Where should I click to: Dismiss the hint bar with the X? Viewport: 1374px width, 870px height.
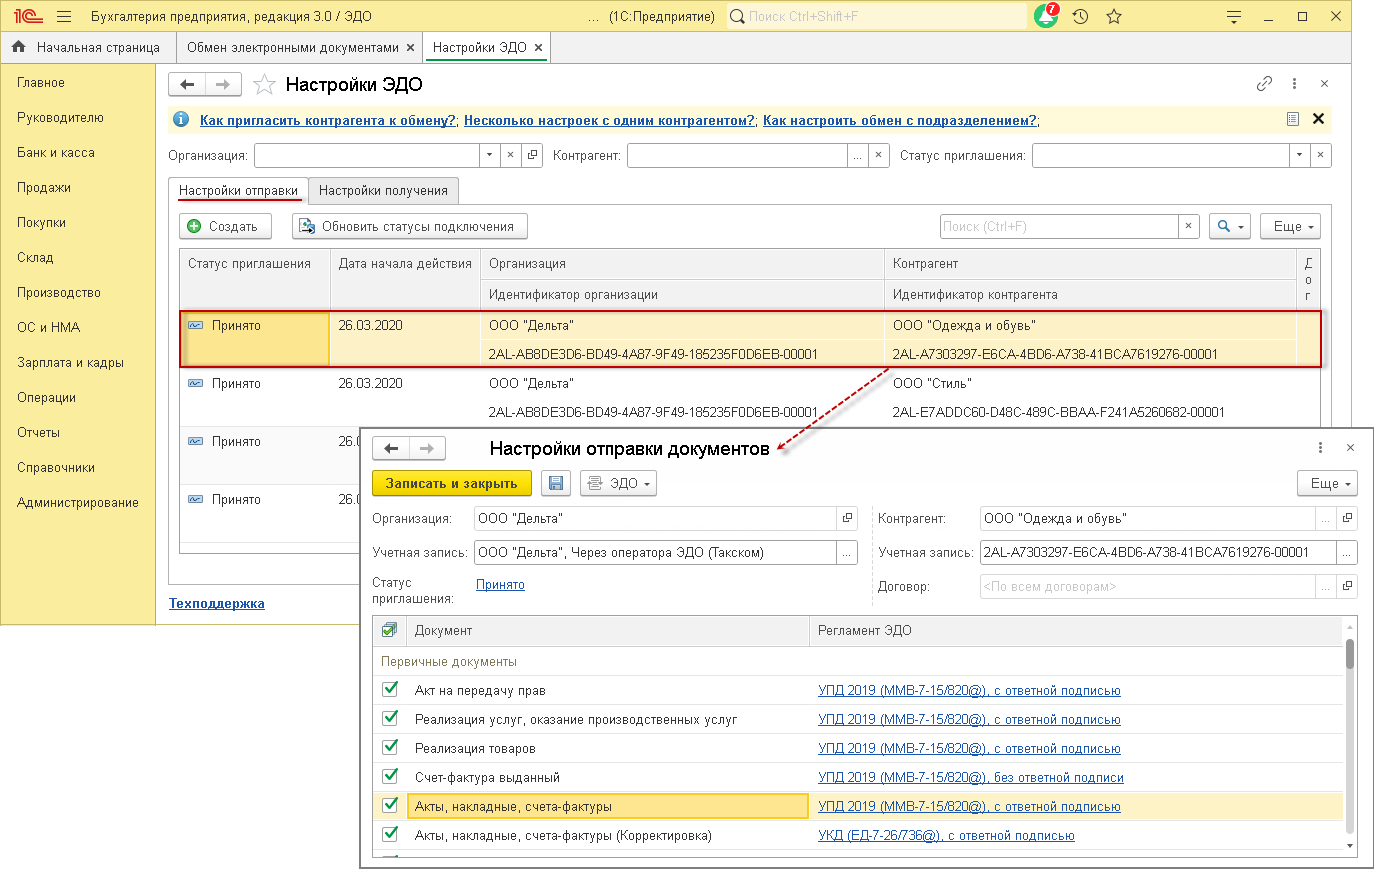tap(1318, 119)
